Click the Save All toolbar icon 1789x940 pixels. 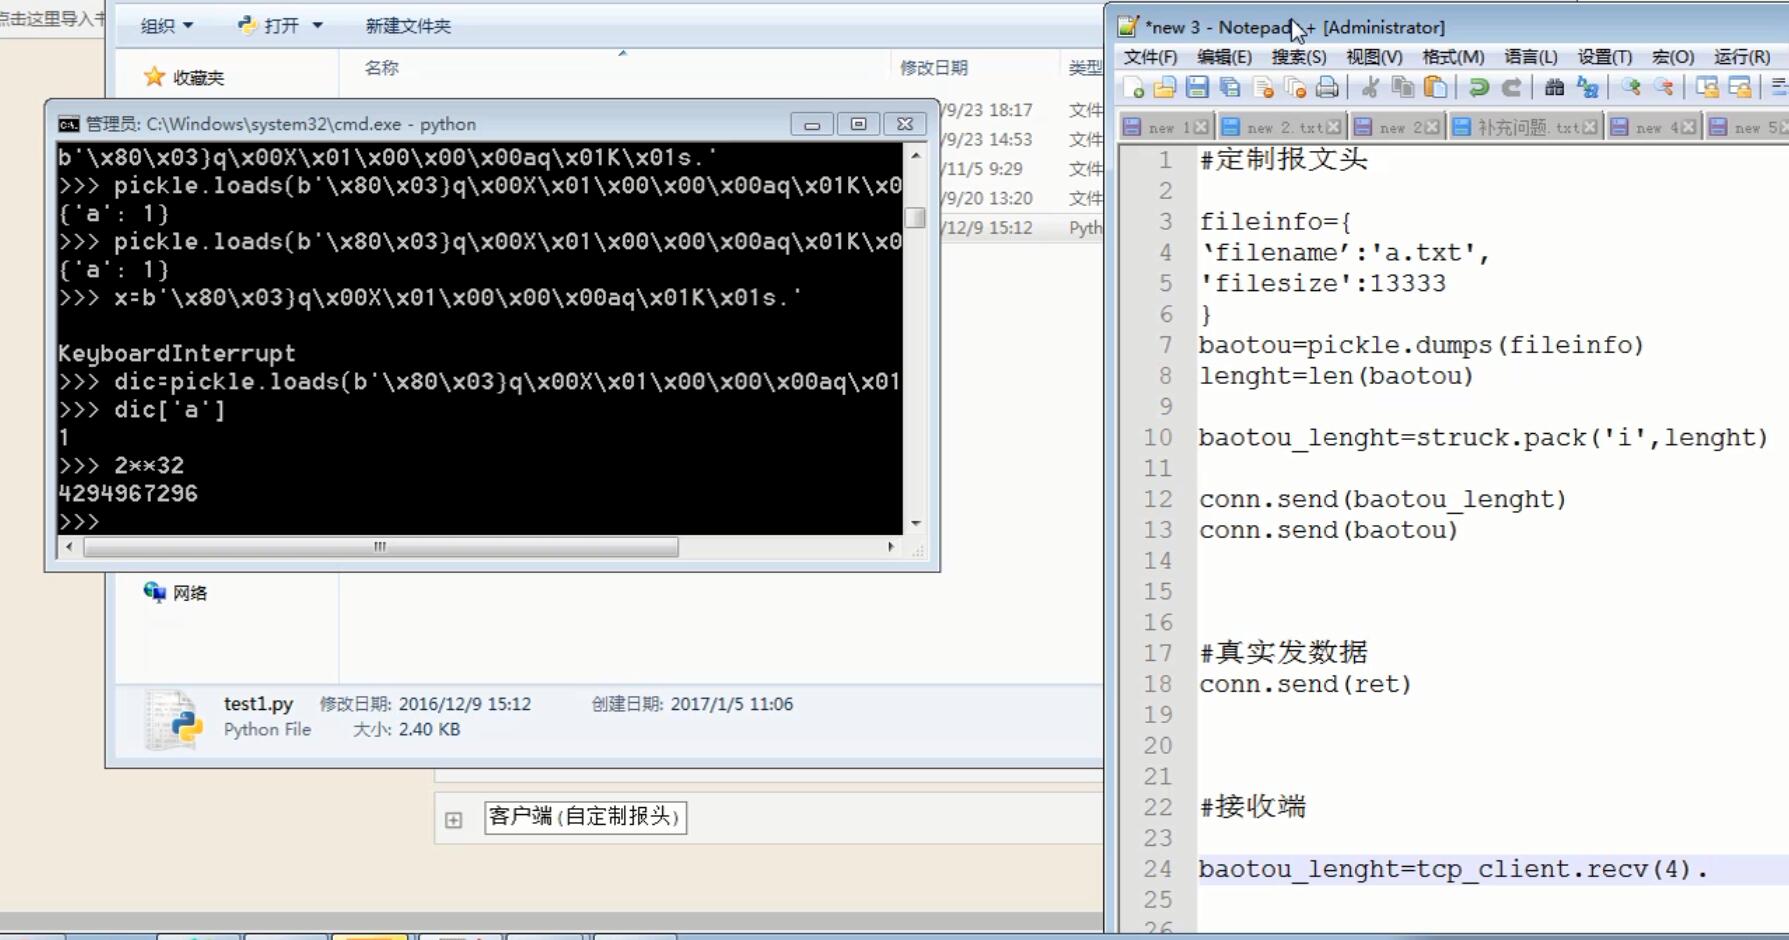pyautogui.click(x=1230, y=88)
